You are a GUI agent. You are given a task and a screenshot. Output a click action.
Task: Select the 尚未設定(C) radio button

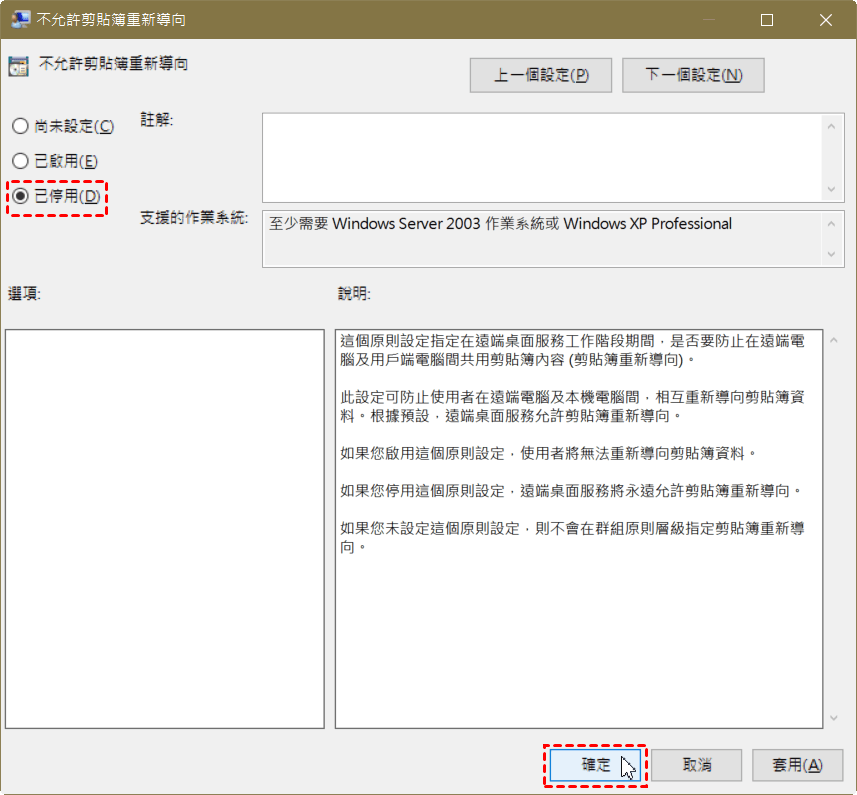click(19, 126)
